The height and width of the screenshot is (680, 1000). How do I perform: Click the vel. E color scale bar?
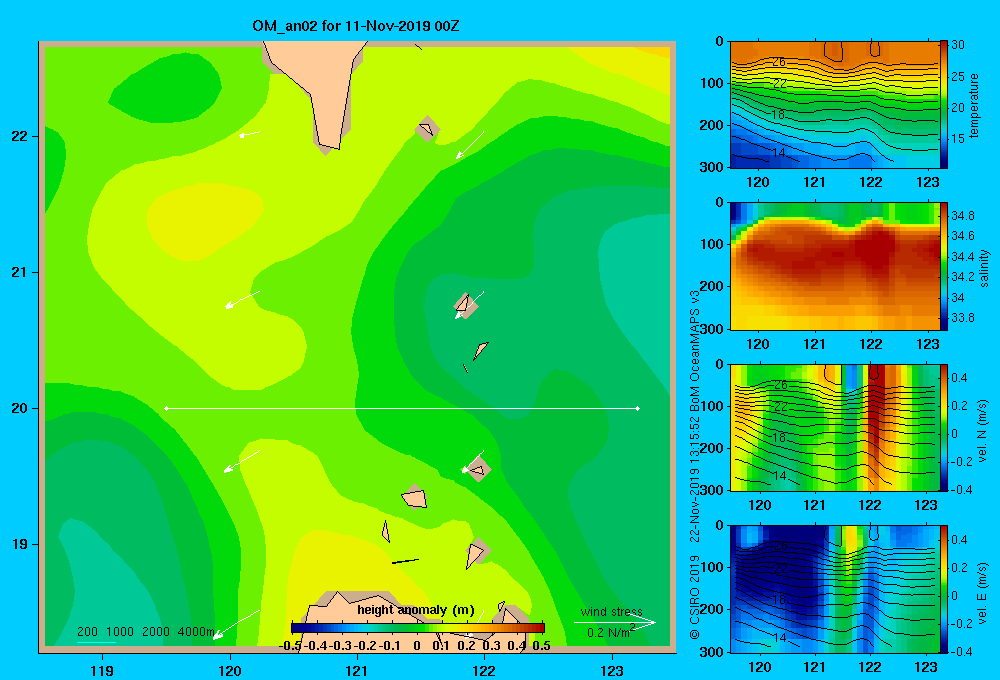943,589
